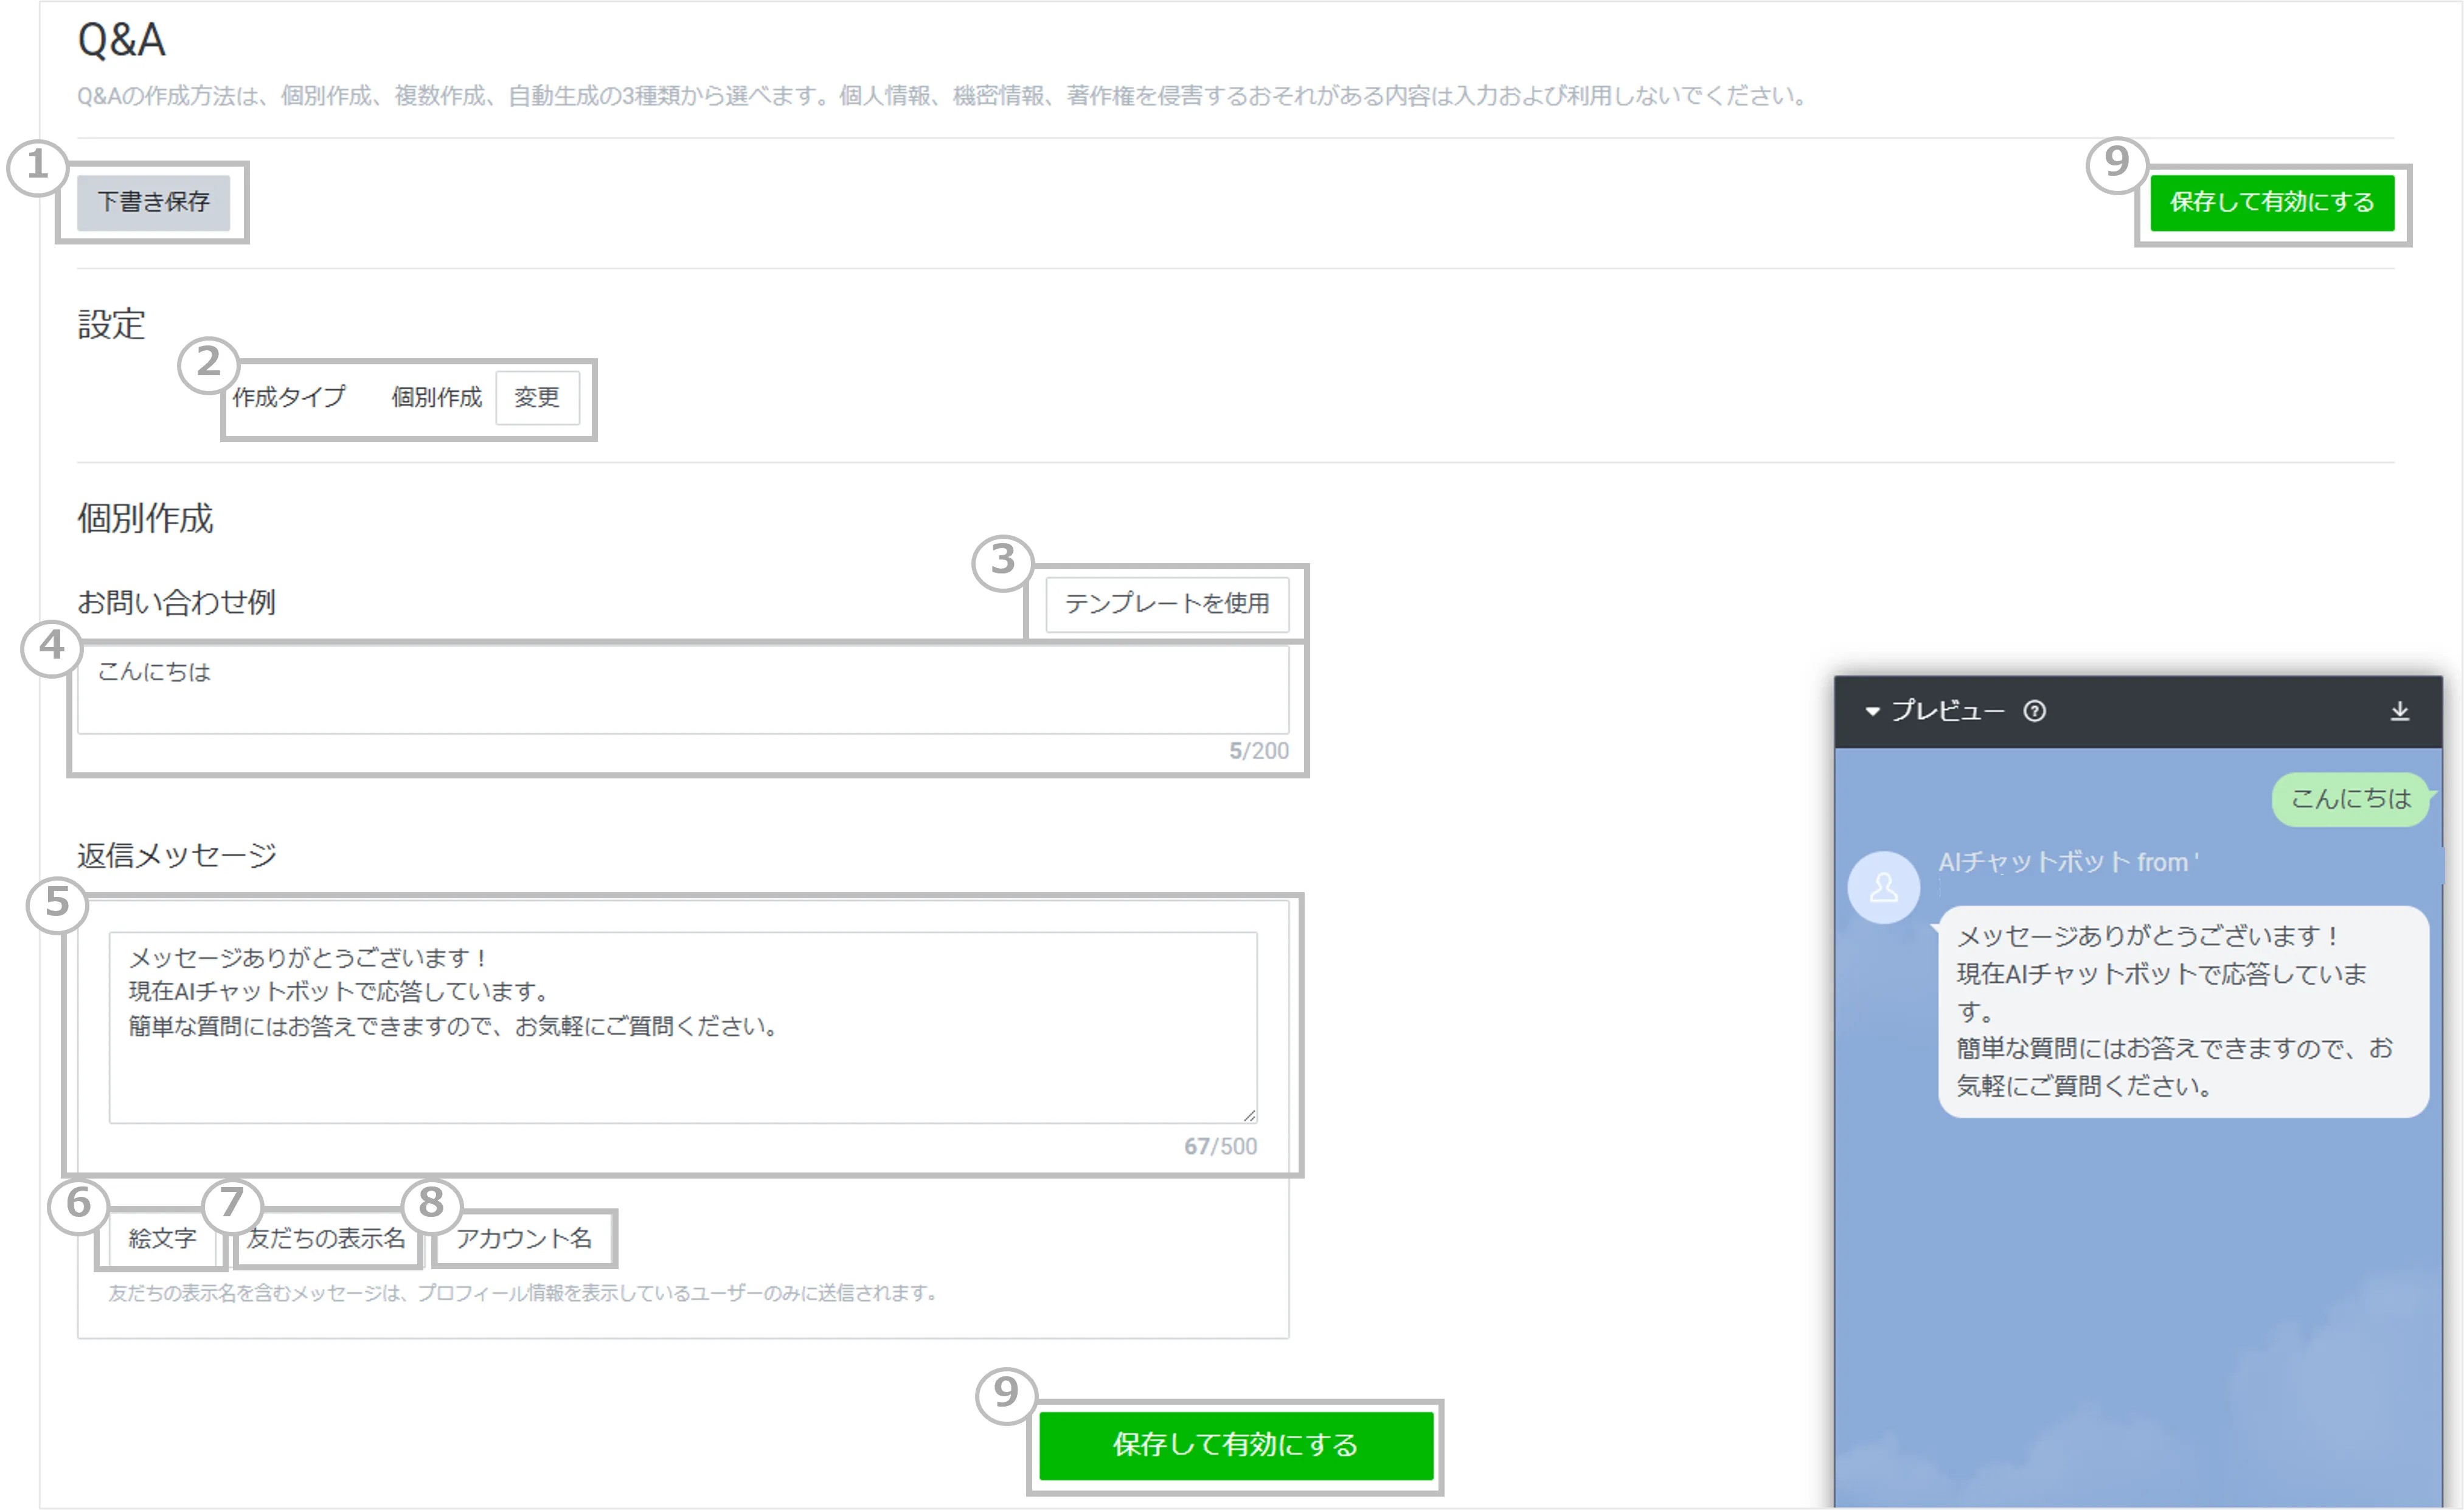Click the download icon in preview header
This screenshot has height=1510, width=2464.
pyautogui.click(x=2399, y=711)
